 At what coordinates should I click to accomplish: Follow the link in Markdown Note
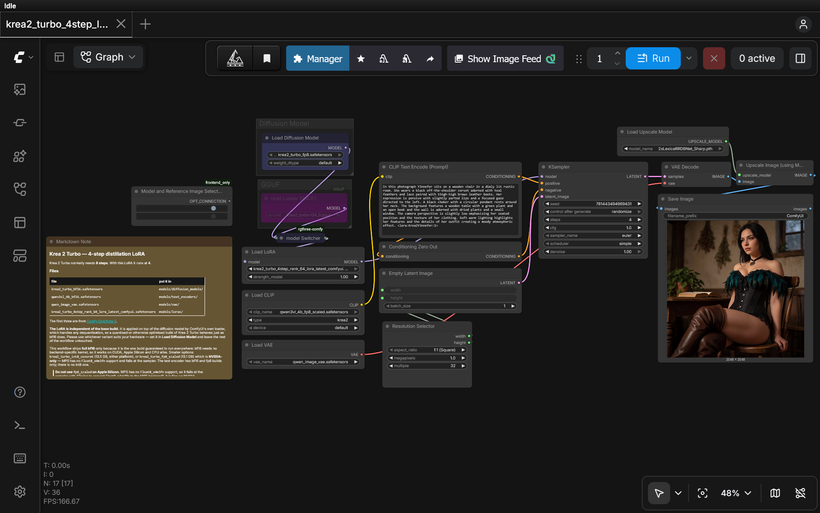[101, 321]
